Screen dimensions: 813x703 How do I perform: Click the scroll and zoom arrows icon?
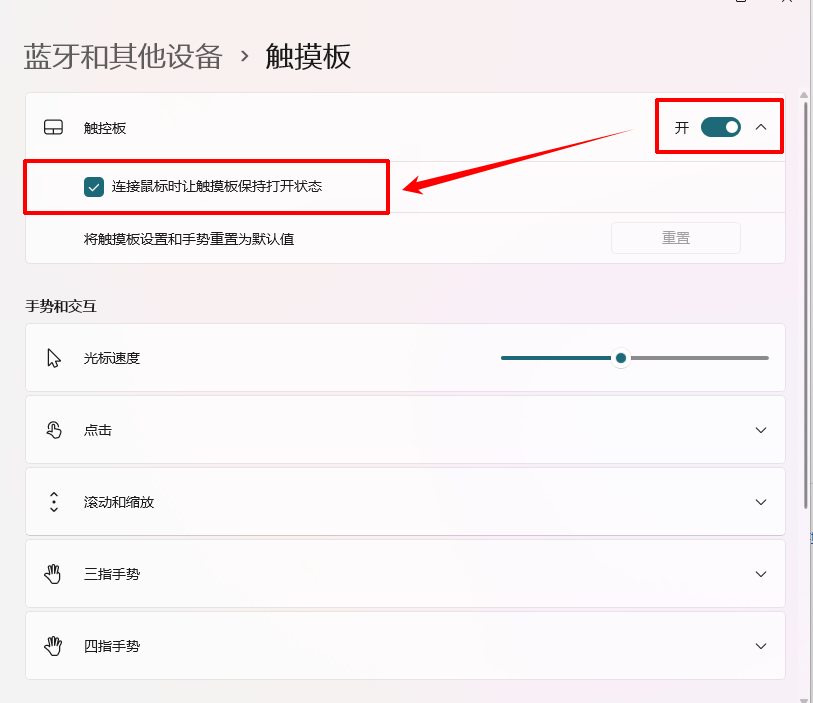pyautogui.click(x=54, y=502)
